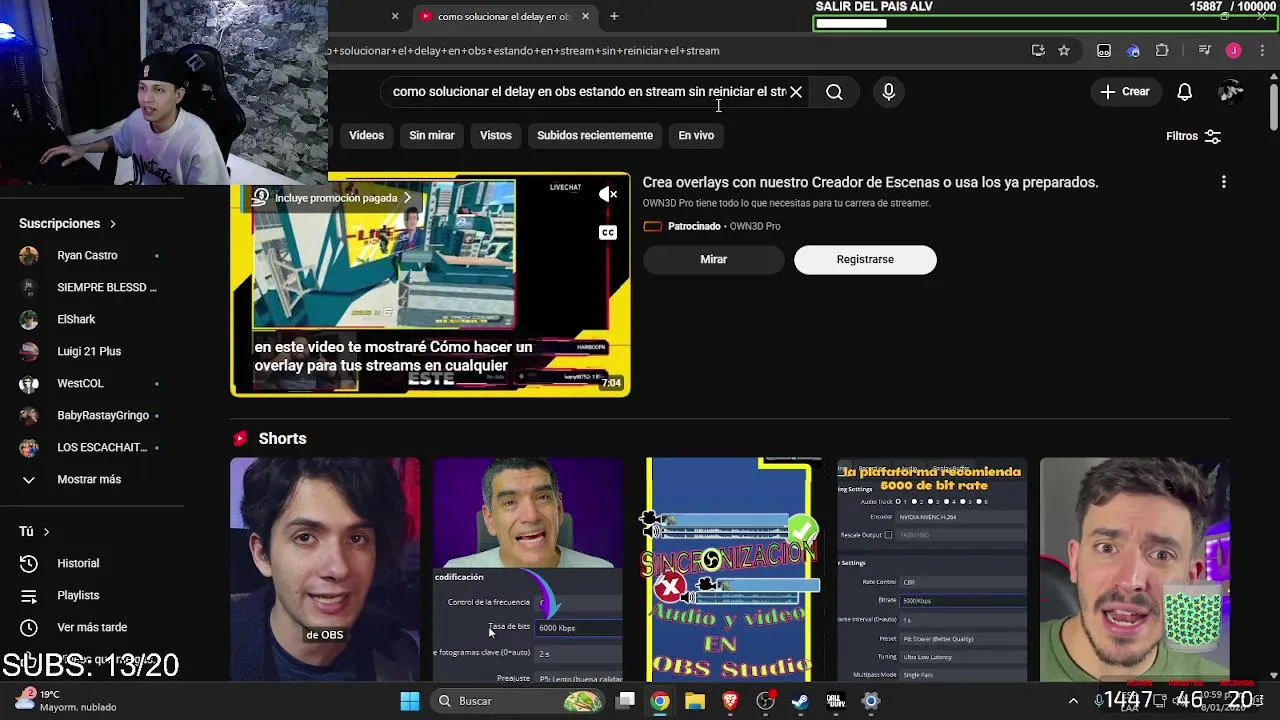The image size is (1280, 720).
Task: Close the YouTube search results browser tab
Action: click(x=585, y=16)
